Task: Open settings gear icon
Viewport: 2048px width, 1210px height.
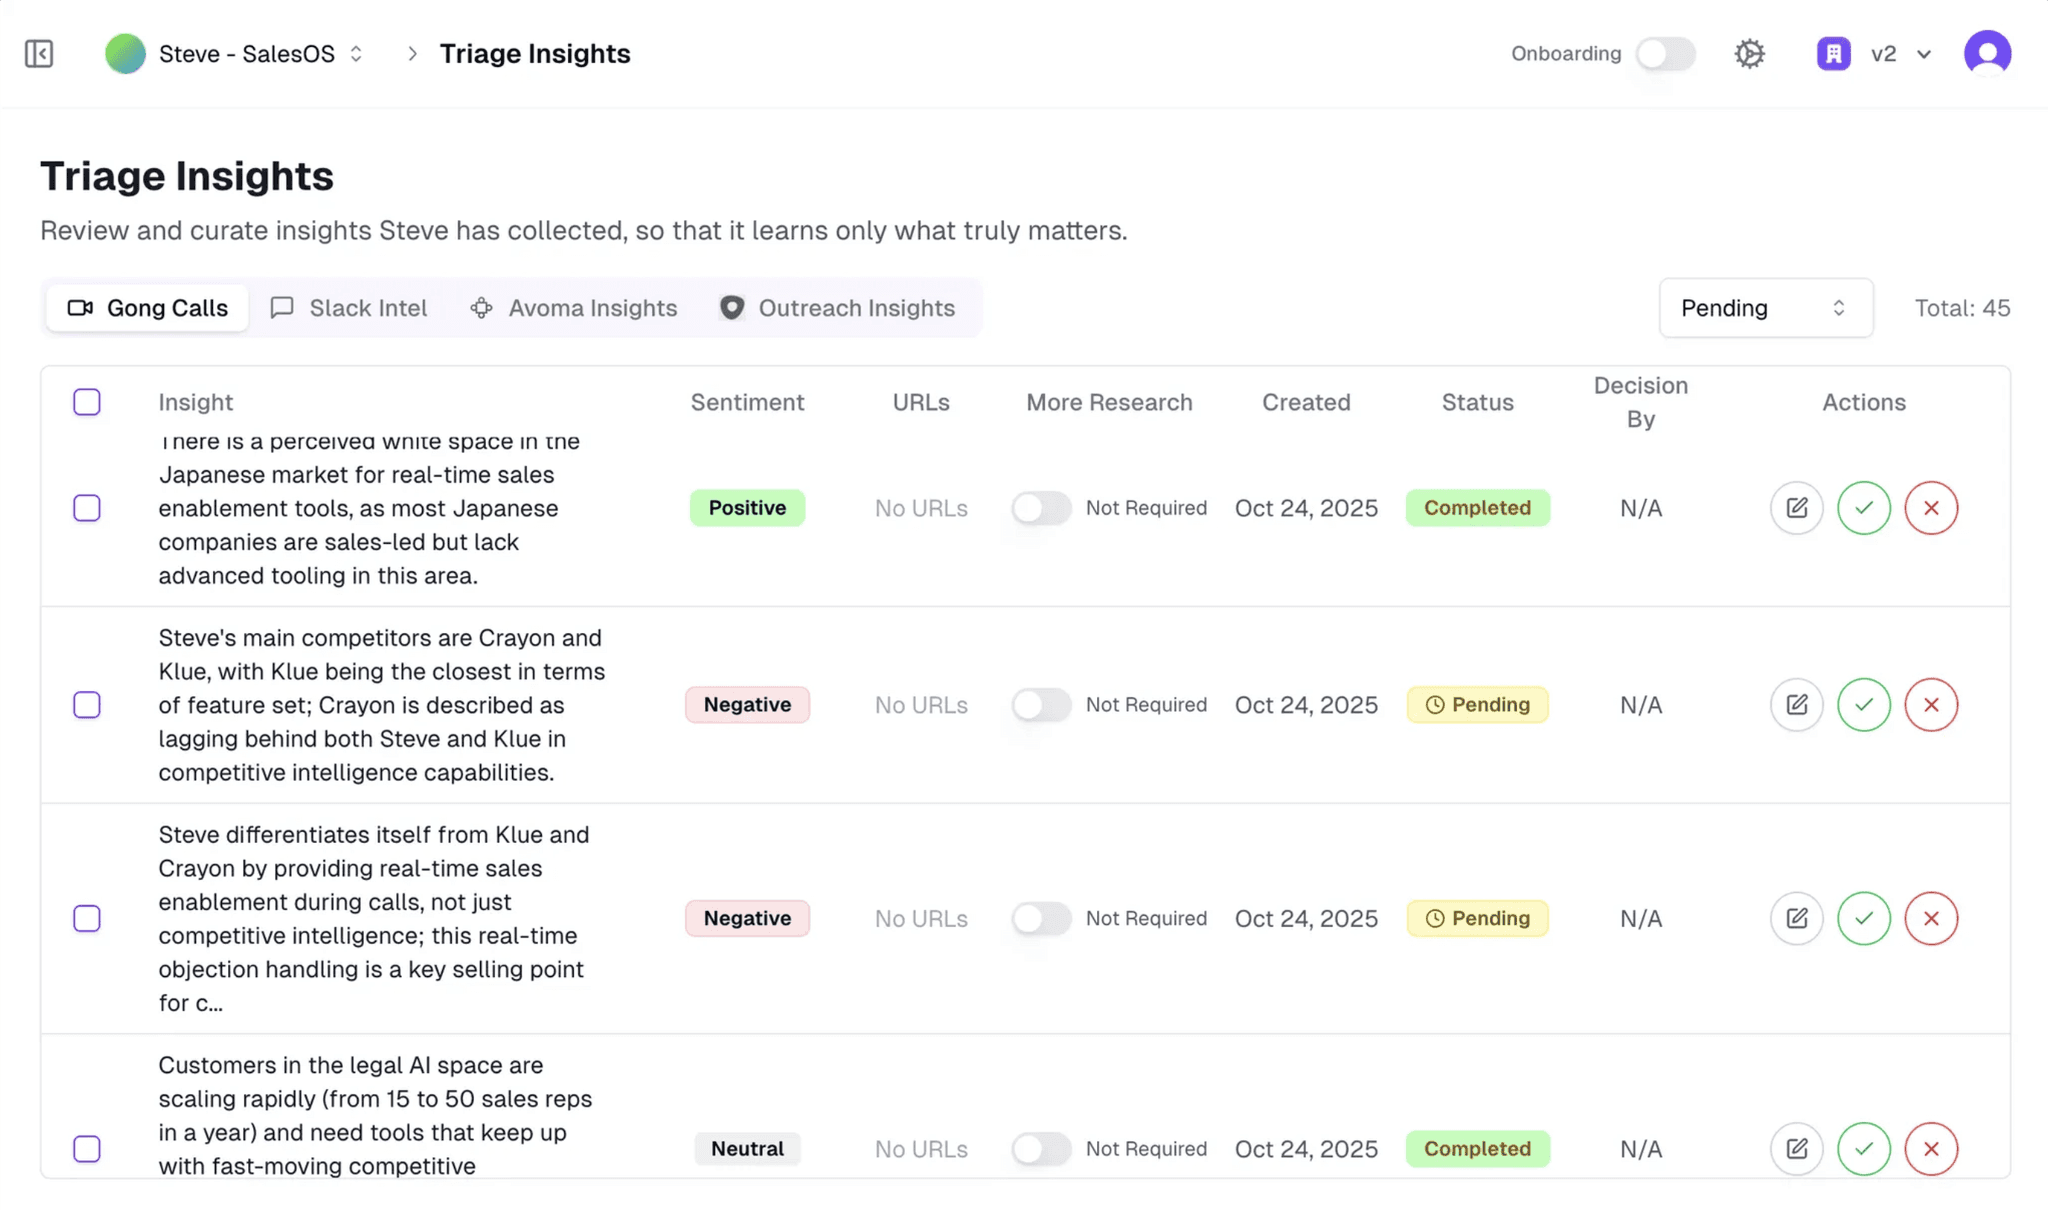Action: click(1749, 54)
